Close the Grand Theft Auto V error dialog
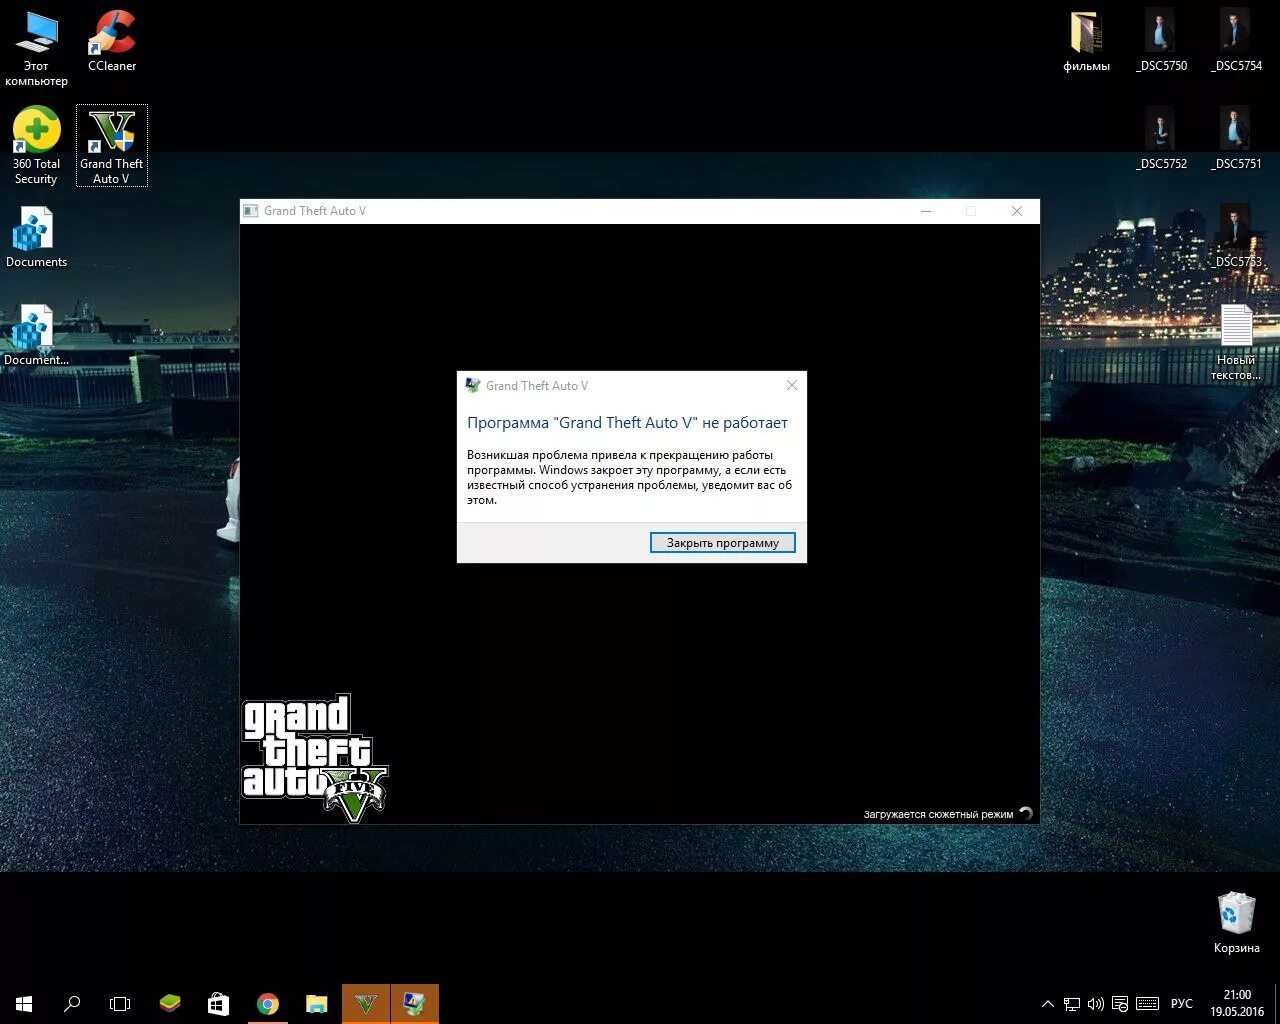This screenshot has width=1280, height=1024. [x=792, y=385]
